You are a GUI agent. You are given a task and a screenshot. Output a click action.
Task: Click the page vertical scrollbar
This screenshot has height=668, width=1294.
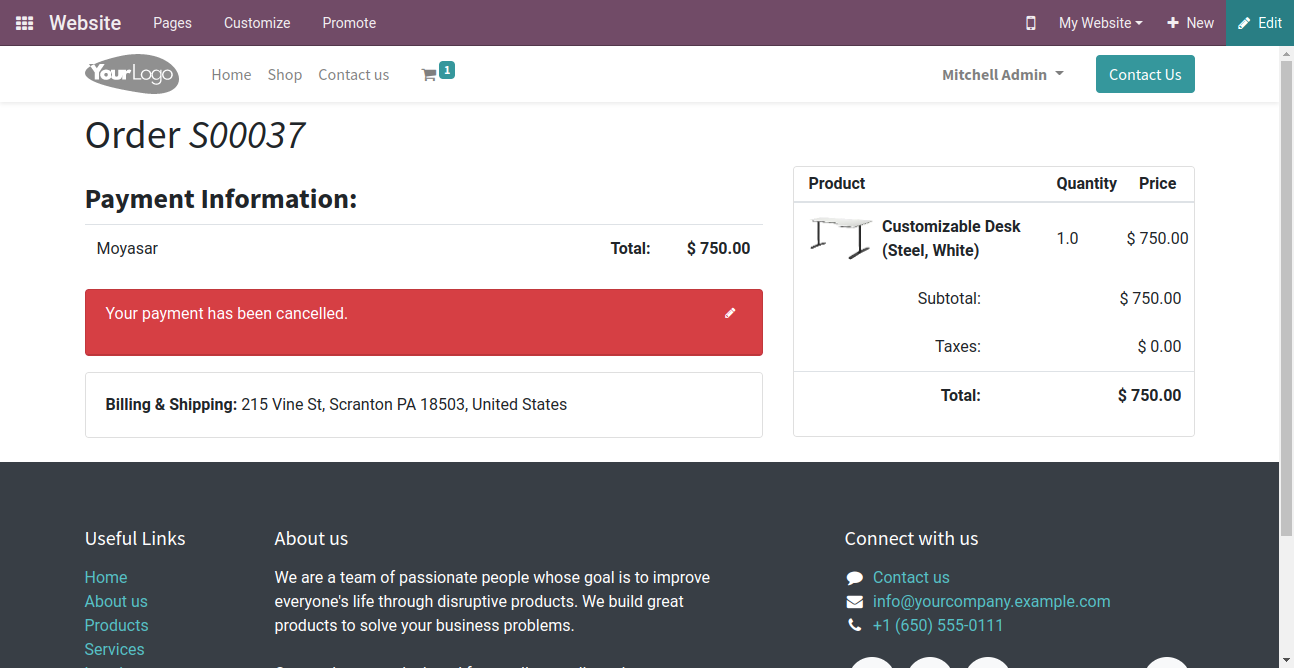tap(1286, 300)
